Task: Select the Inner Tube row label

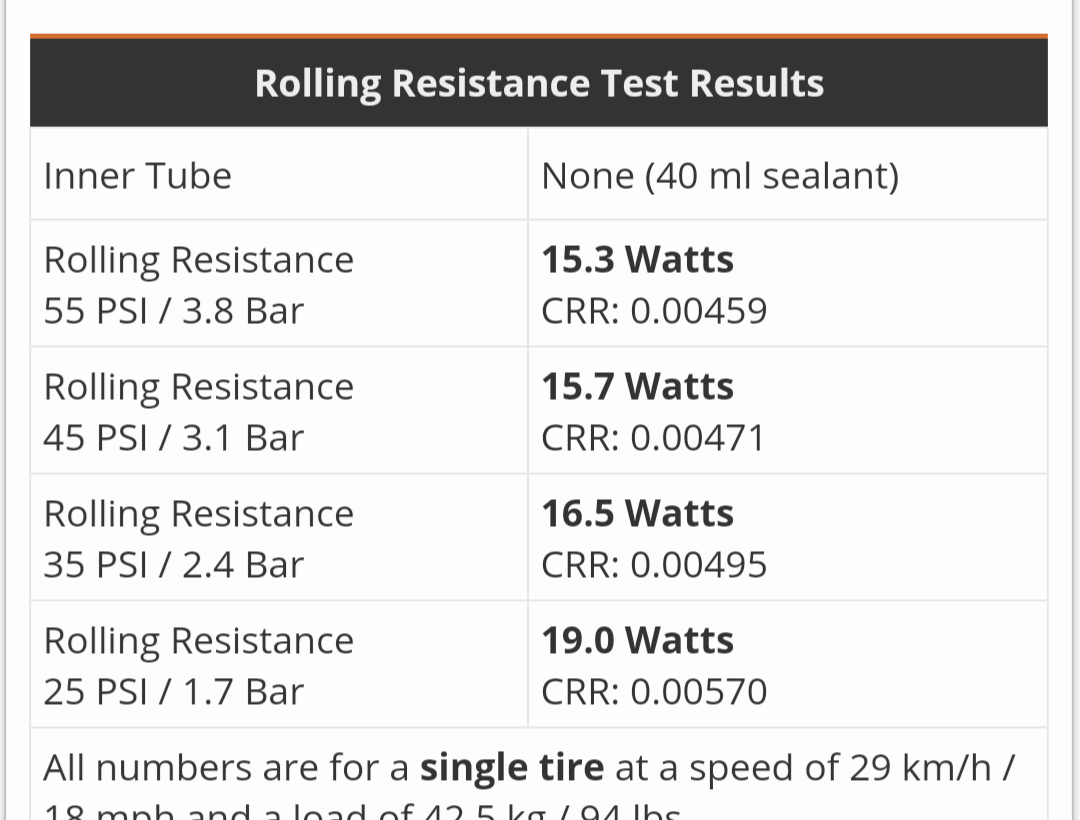Action: 138,176
